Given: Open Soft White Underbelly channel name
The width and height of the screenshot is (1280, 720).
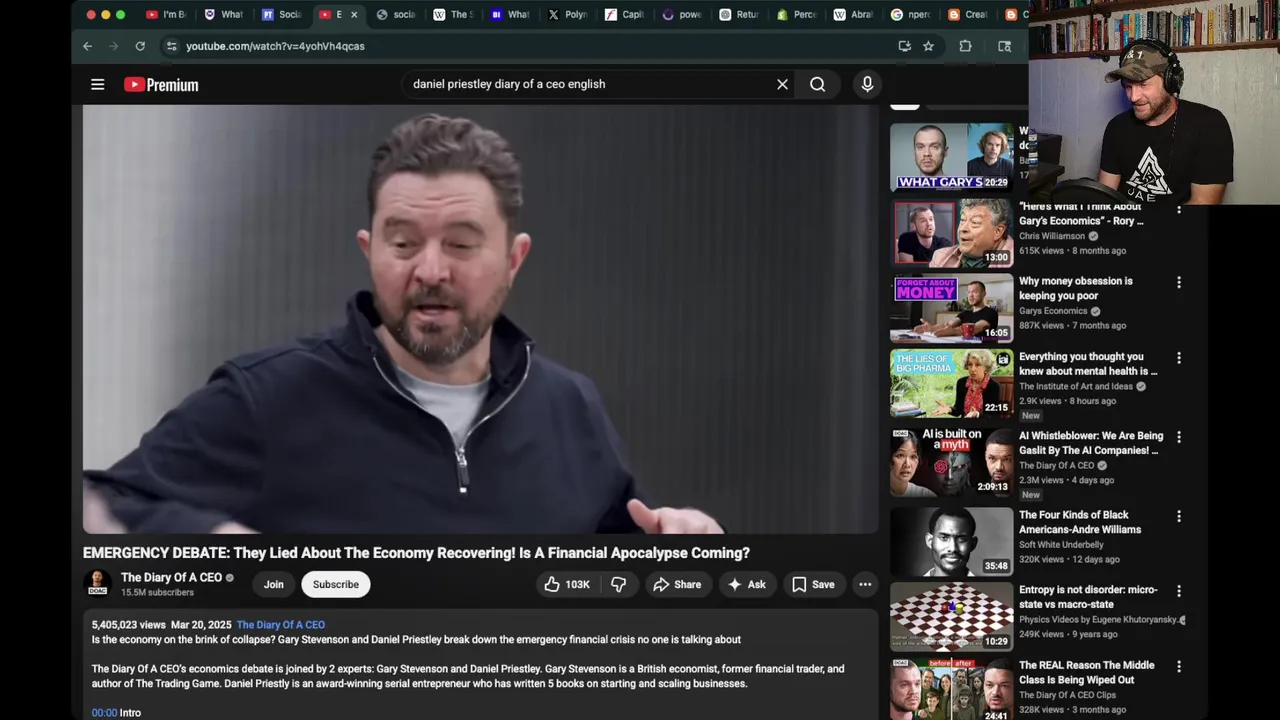Looking at the screenshot, I should (x=1061, y=545).
